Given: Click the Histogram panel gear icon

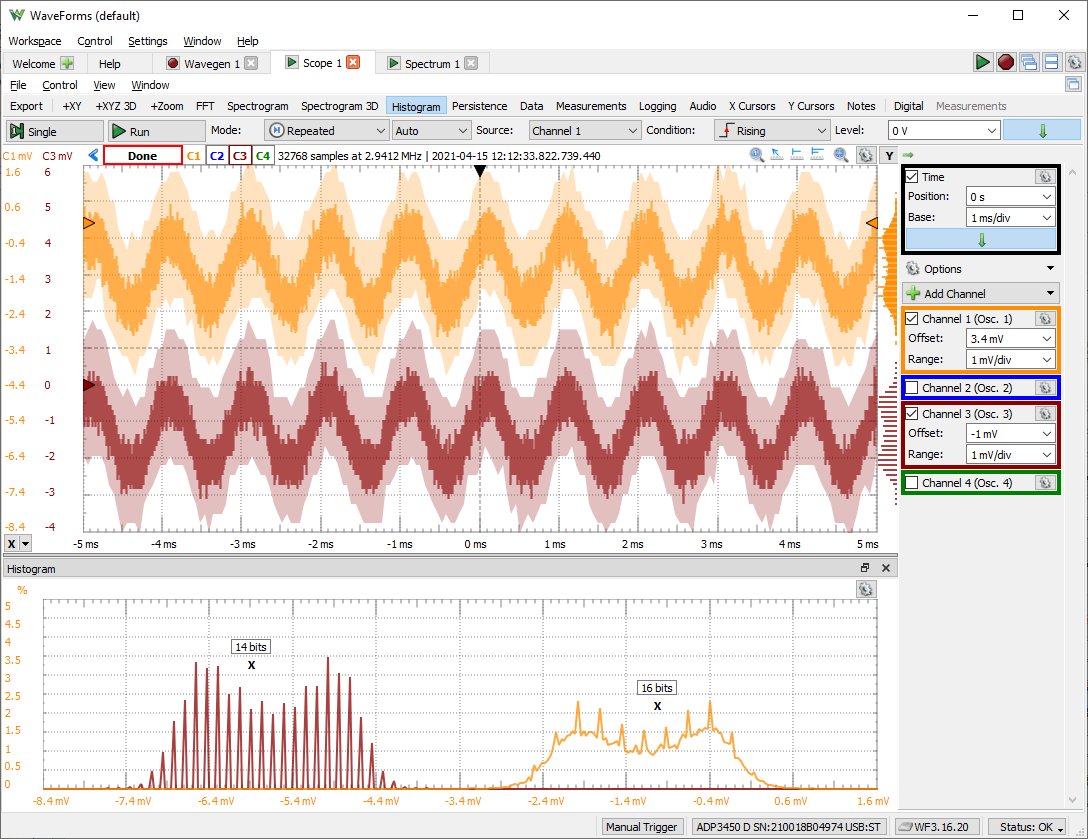Looking at the screenshot, I should pos(865,589).
